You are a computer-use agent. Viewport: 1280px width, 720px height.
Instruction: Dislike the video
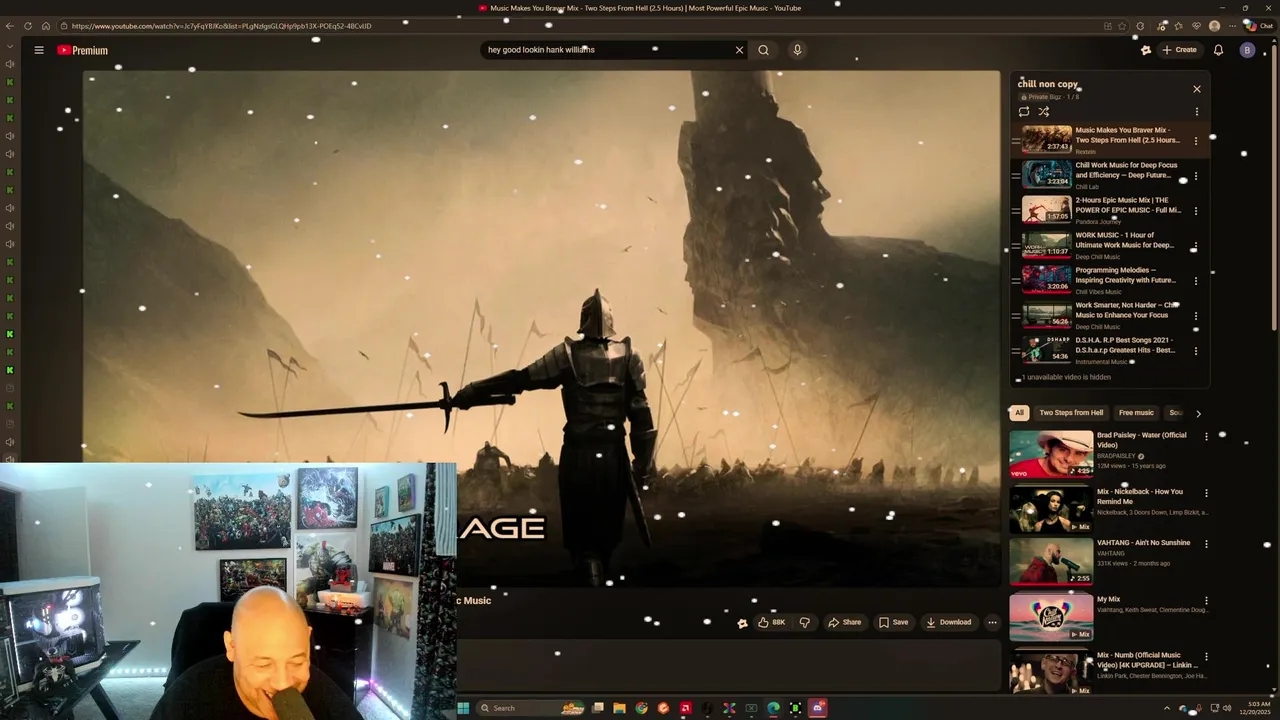click(x=804, y=622)
